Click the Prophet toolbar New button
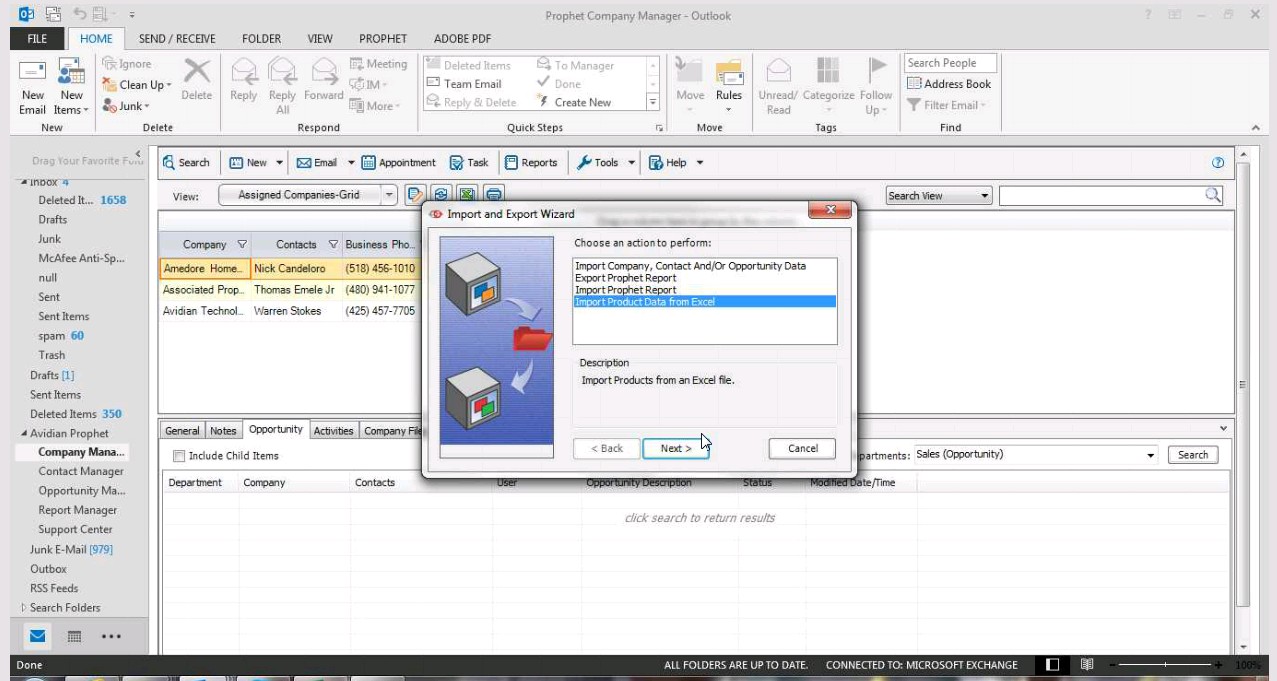 (249, 162)
